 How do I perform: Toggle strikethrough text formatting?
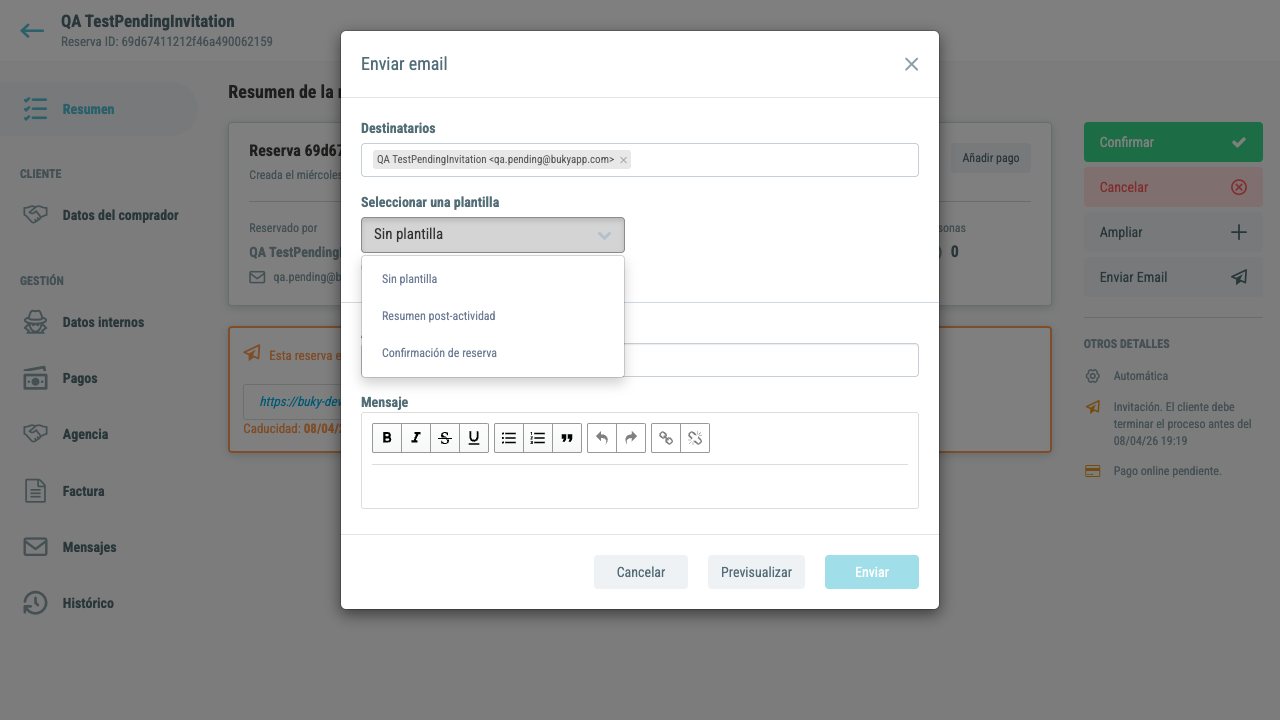coord(445,438)
